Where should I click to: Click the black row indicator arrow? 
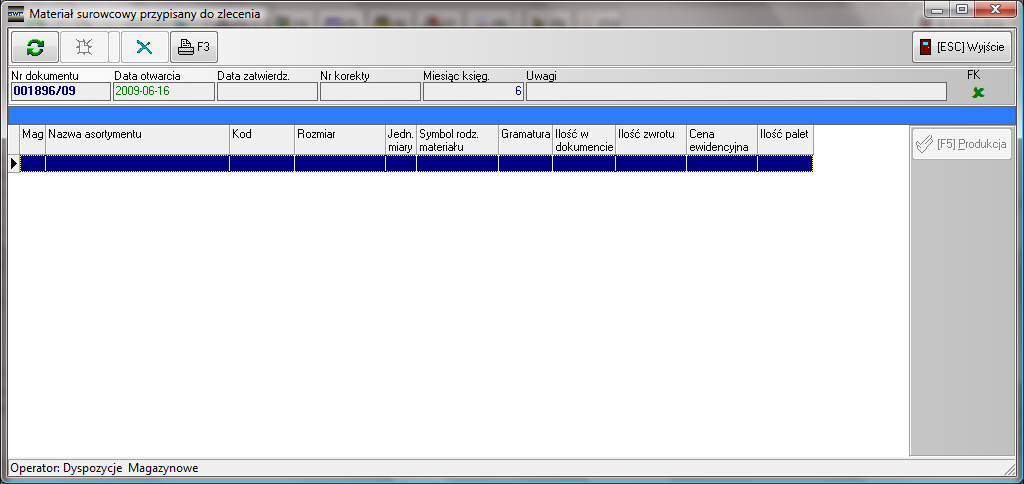pyautogui.click(x=14, y=163)
